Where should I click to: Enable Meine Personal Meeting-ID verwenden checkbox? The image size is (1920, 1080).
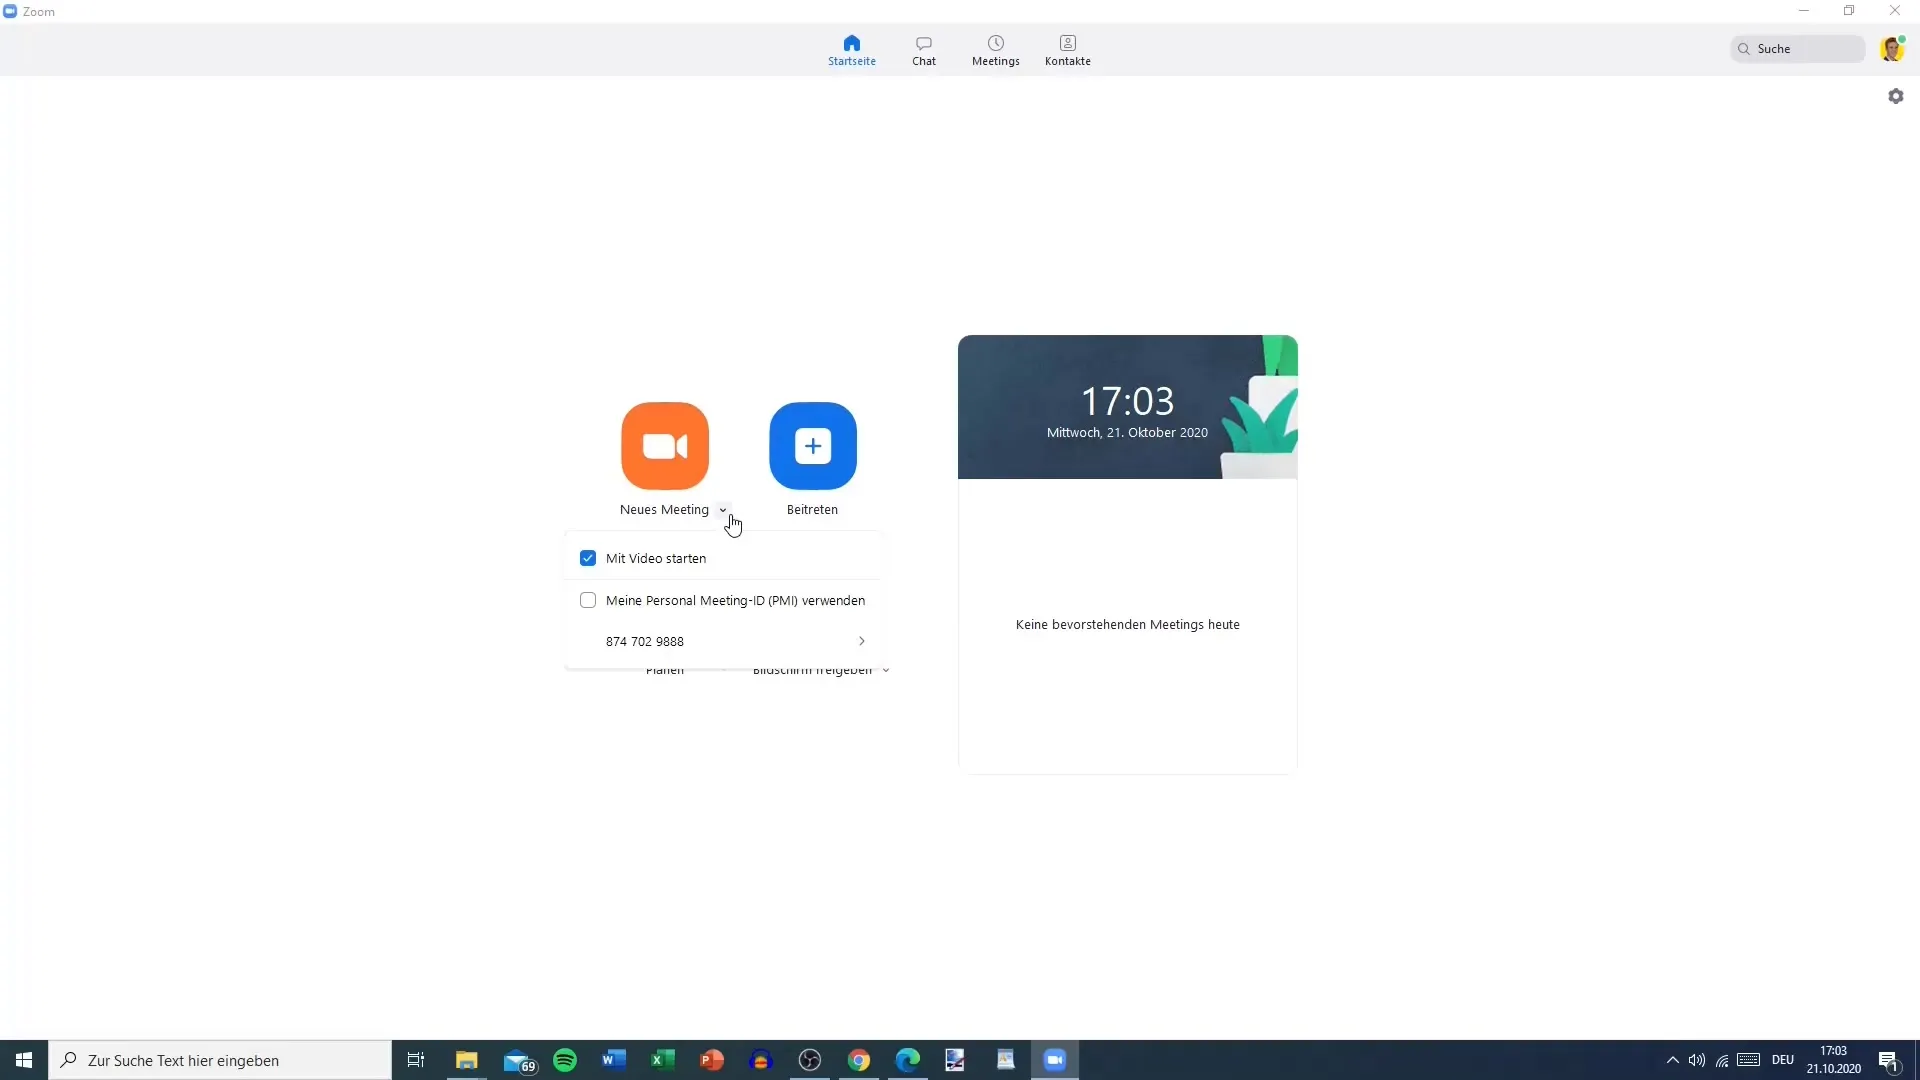[x=588, y=600]
